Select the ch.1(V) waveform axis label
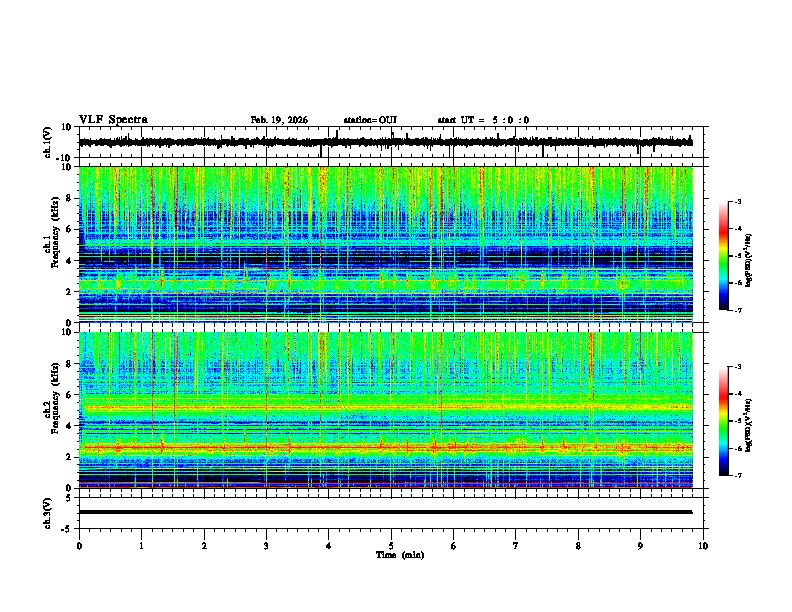The image size is (792, 612). click(48, 142)
